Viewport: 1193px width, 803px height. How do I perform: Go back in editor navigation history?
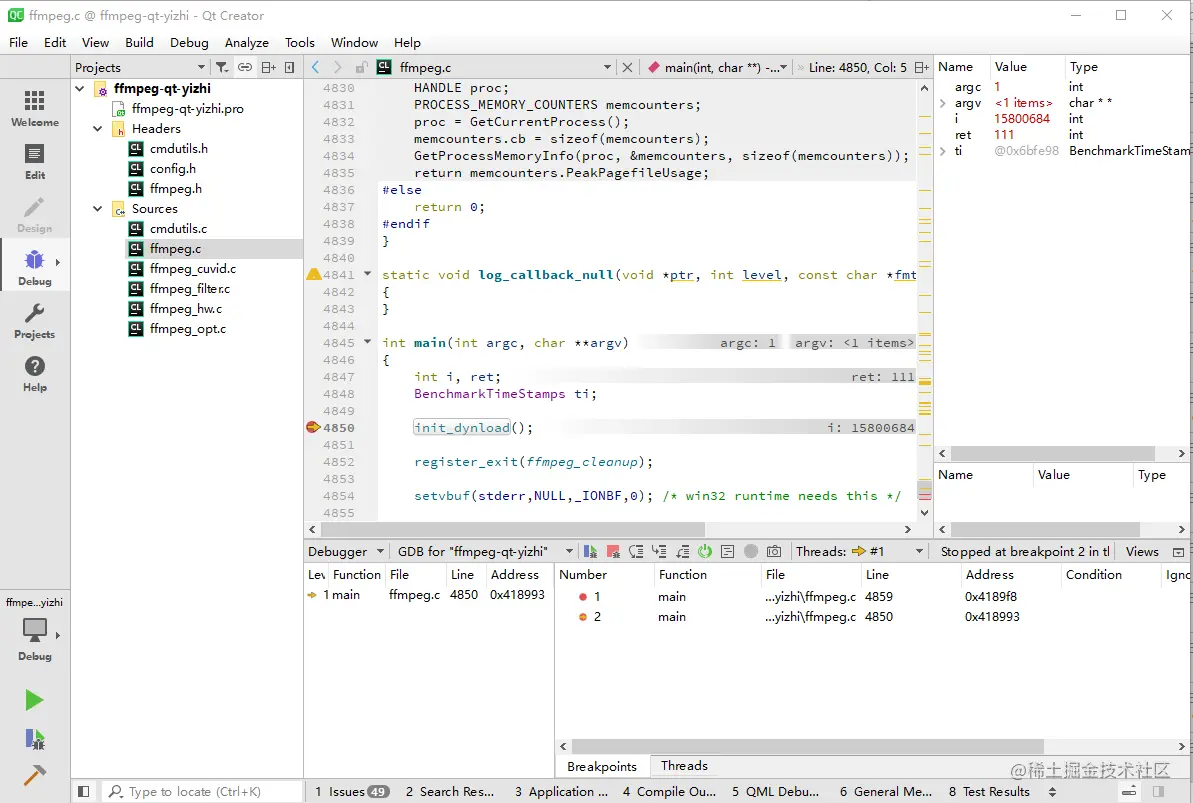(x=316, y=67)
